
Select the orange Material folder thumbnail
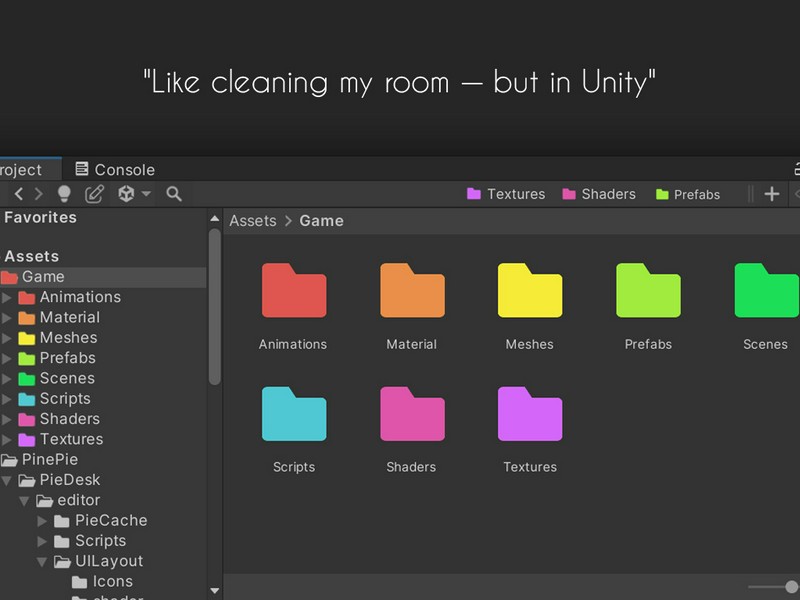coord(412,290)
